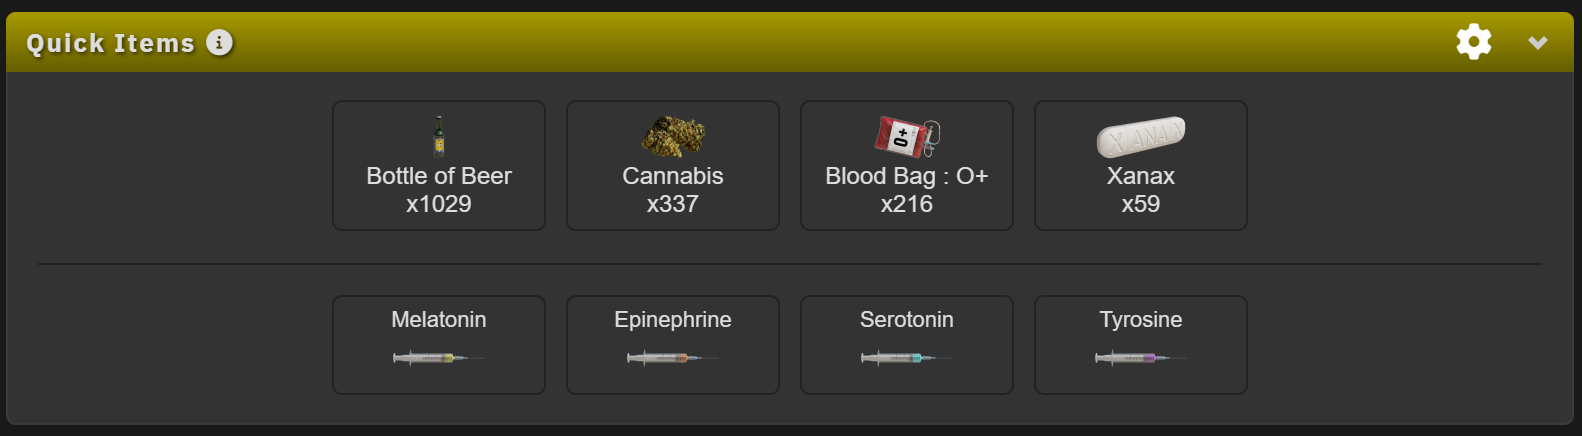Click the Xanax pill icon
The image size is (1582, 436).
(1141, 137)
